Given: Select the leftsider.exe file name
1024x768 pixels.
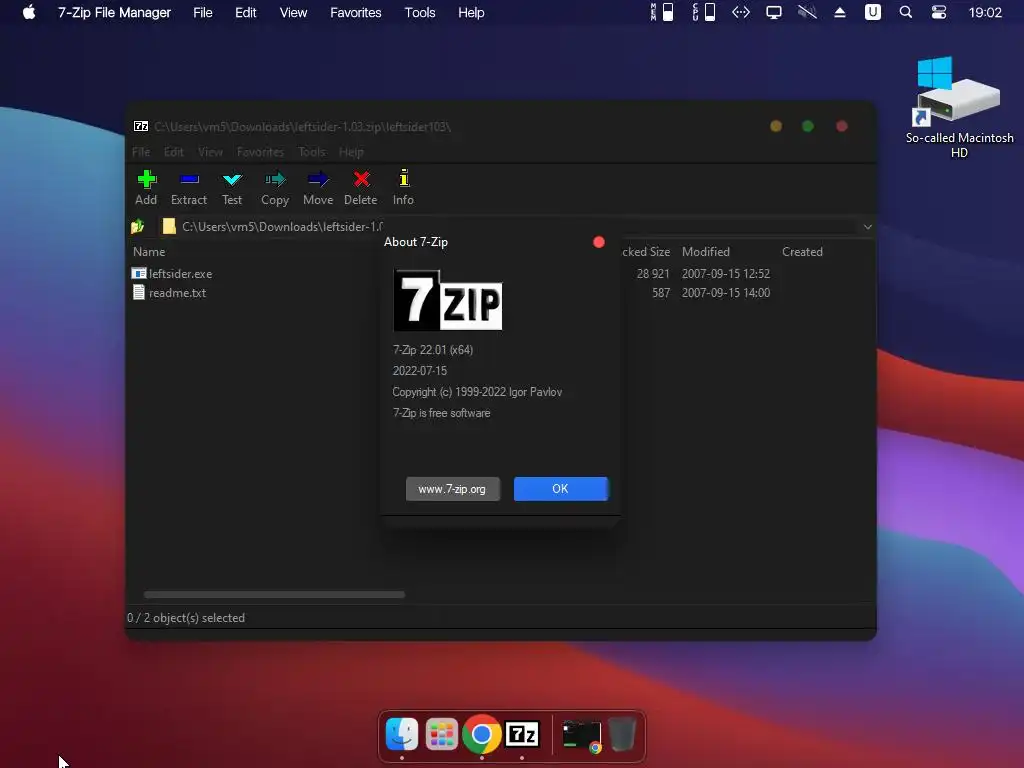Looking at the screenshot, I should [x=180, y=274].
